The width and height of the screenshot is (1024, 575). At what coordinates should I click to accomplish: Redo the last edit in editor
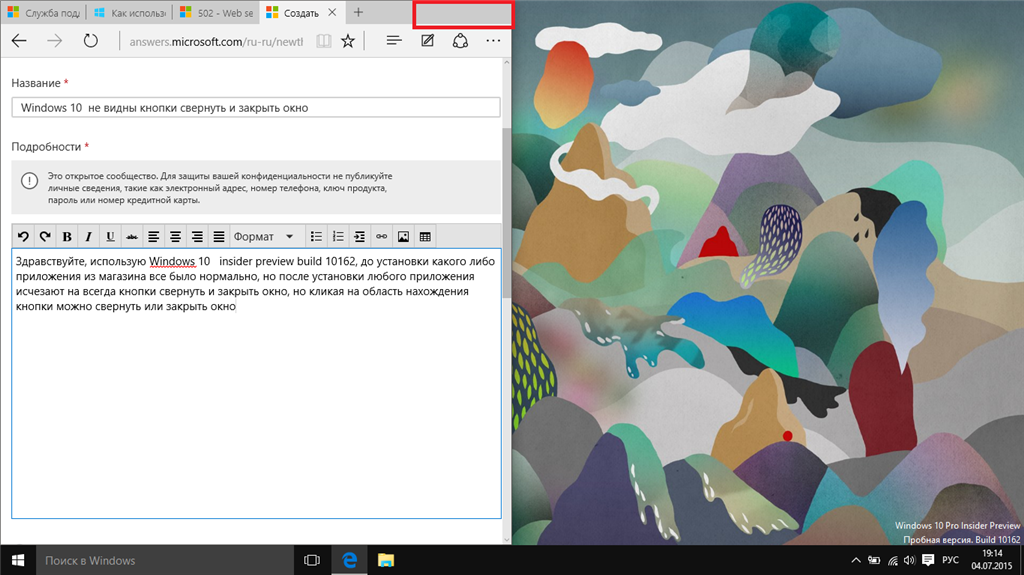coord(44,237)
